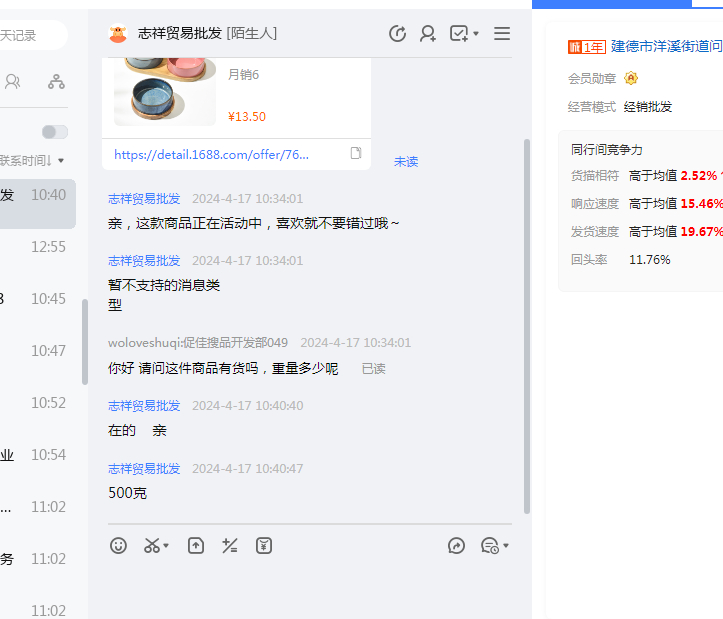The image size is (723, 619).
Task: Click the 建德市洋溪街道 company name link
Action: 666,47
